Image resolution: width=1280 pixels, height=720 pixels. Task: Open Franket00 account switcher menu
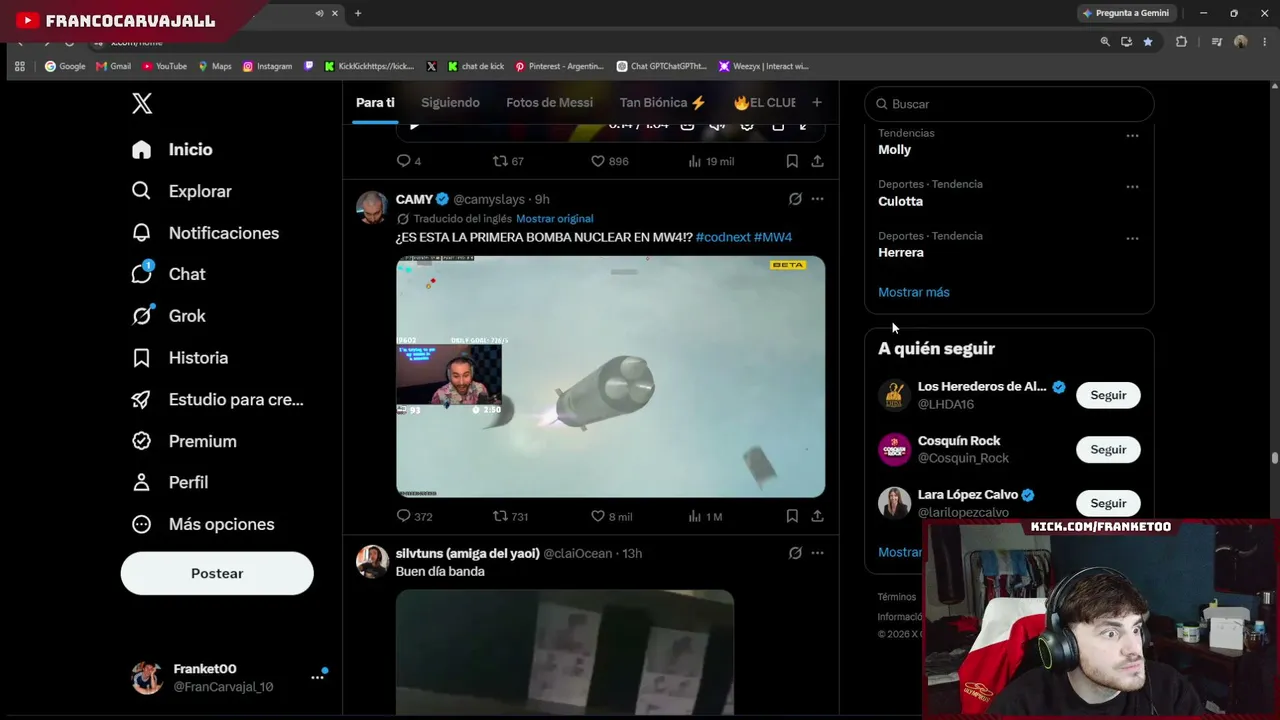(x=217, y=677)
